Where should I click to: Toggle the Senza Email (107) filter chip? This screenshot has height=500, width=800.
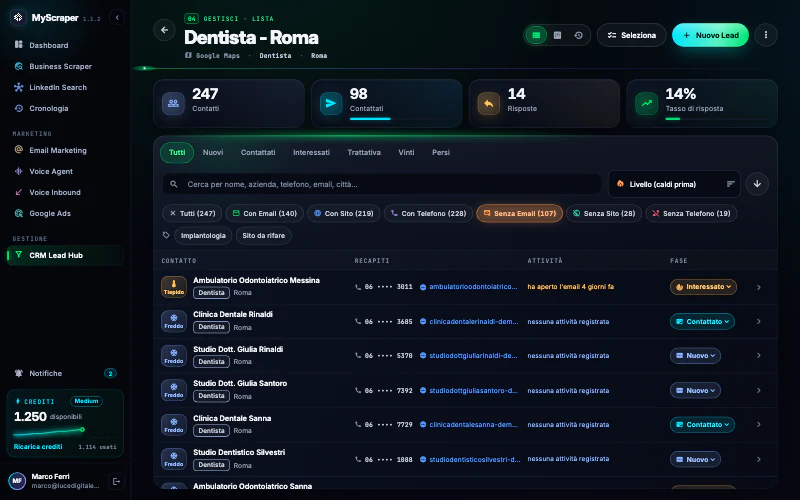click(519, 213)
